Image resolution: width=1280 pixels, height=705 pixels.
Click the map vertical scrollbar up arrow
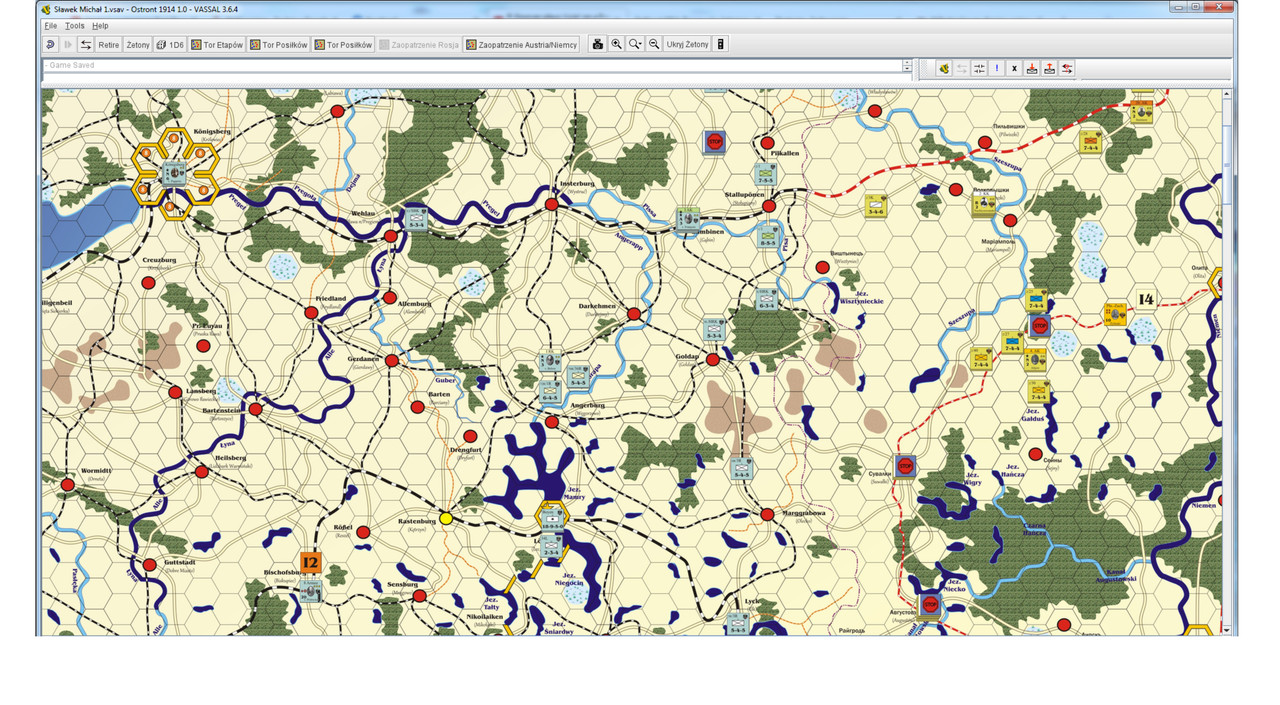click(x=1227, y=95)
